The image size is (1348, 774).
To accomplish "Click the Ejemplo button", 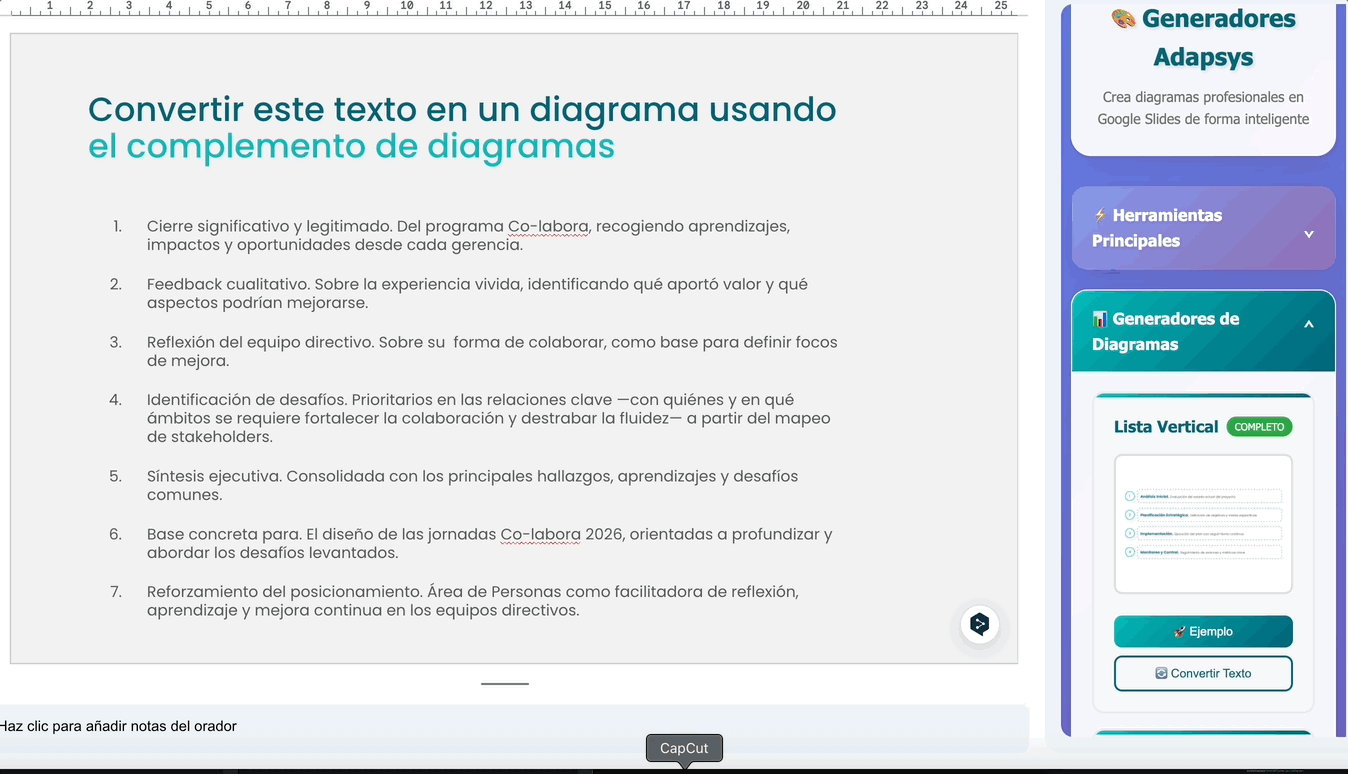I will 1203,632.
